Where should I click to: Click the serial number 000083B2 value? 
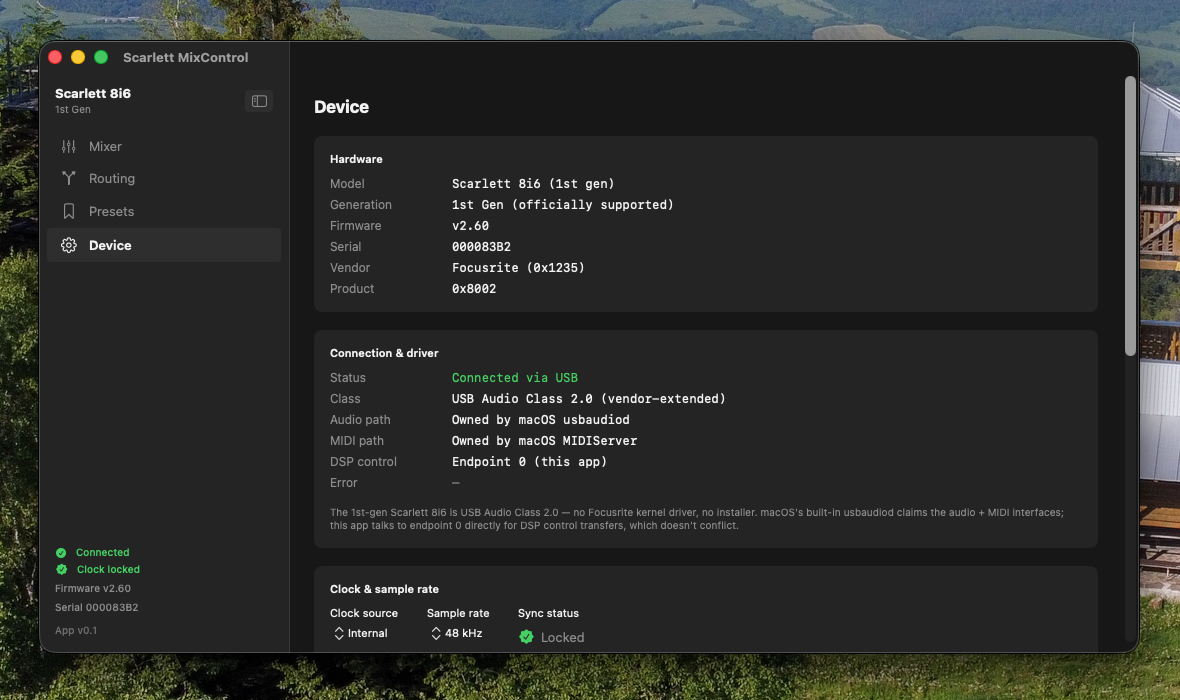coord(481,247)
